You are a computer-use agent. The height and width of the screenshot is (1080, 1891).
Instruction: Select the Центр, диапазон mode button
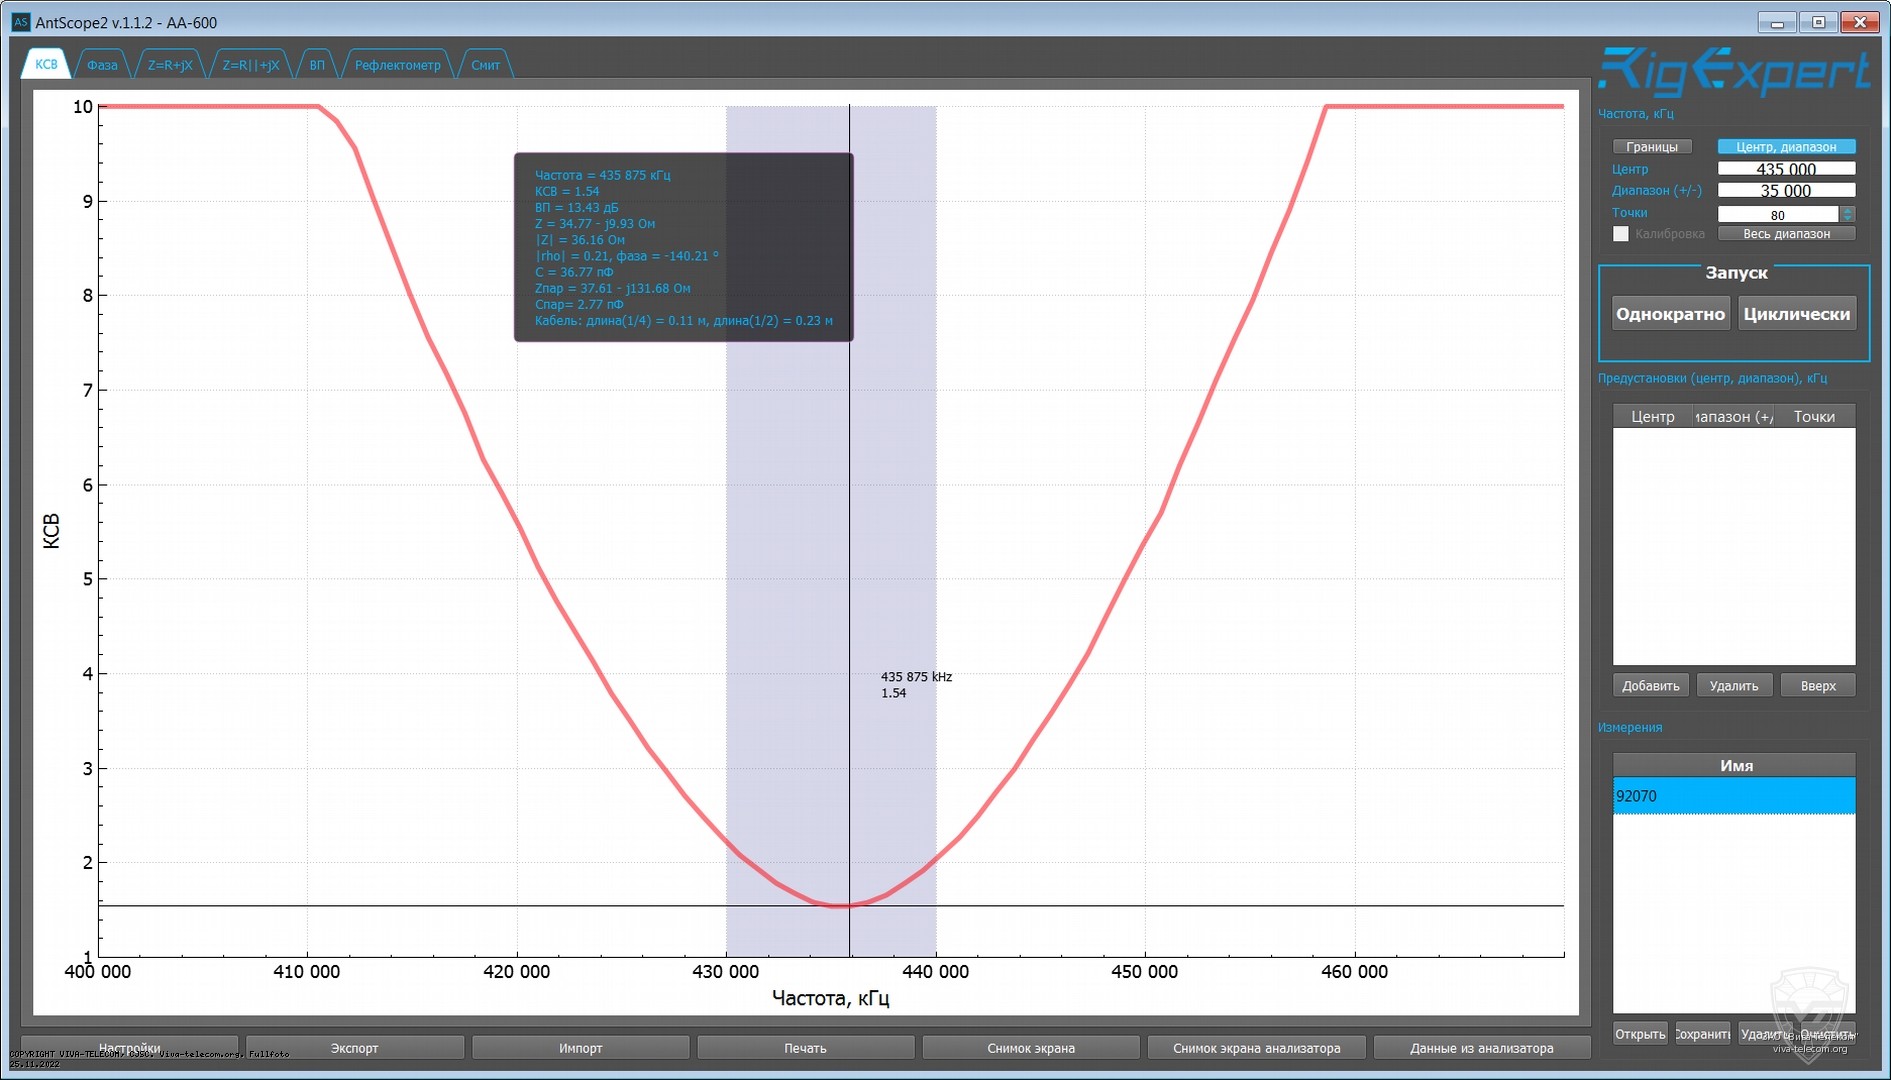(1786, 147)
